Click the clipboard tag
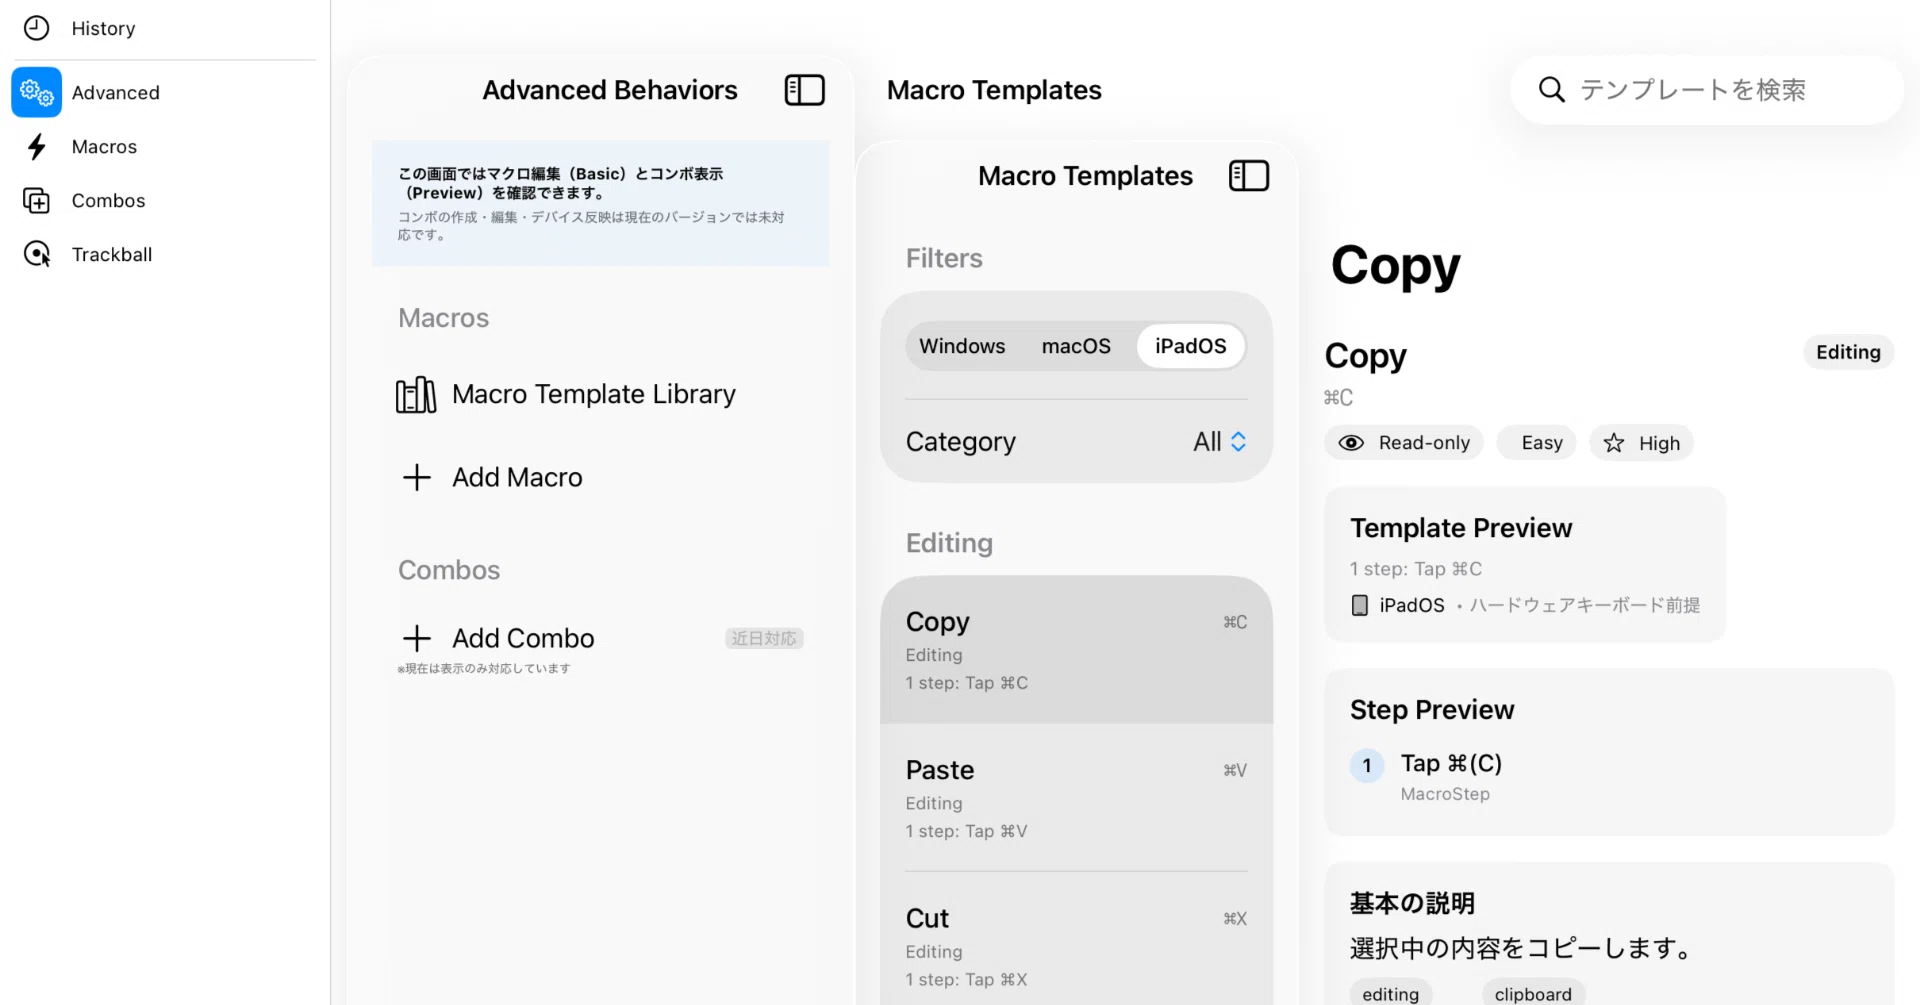 [1533, 994]
